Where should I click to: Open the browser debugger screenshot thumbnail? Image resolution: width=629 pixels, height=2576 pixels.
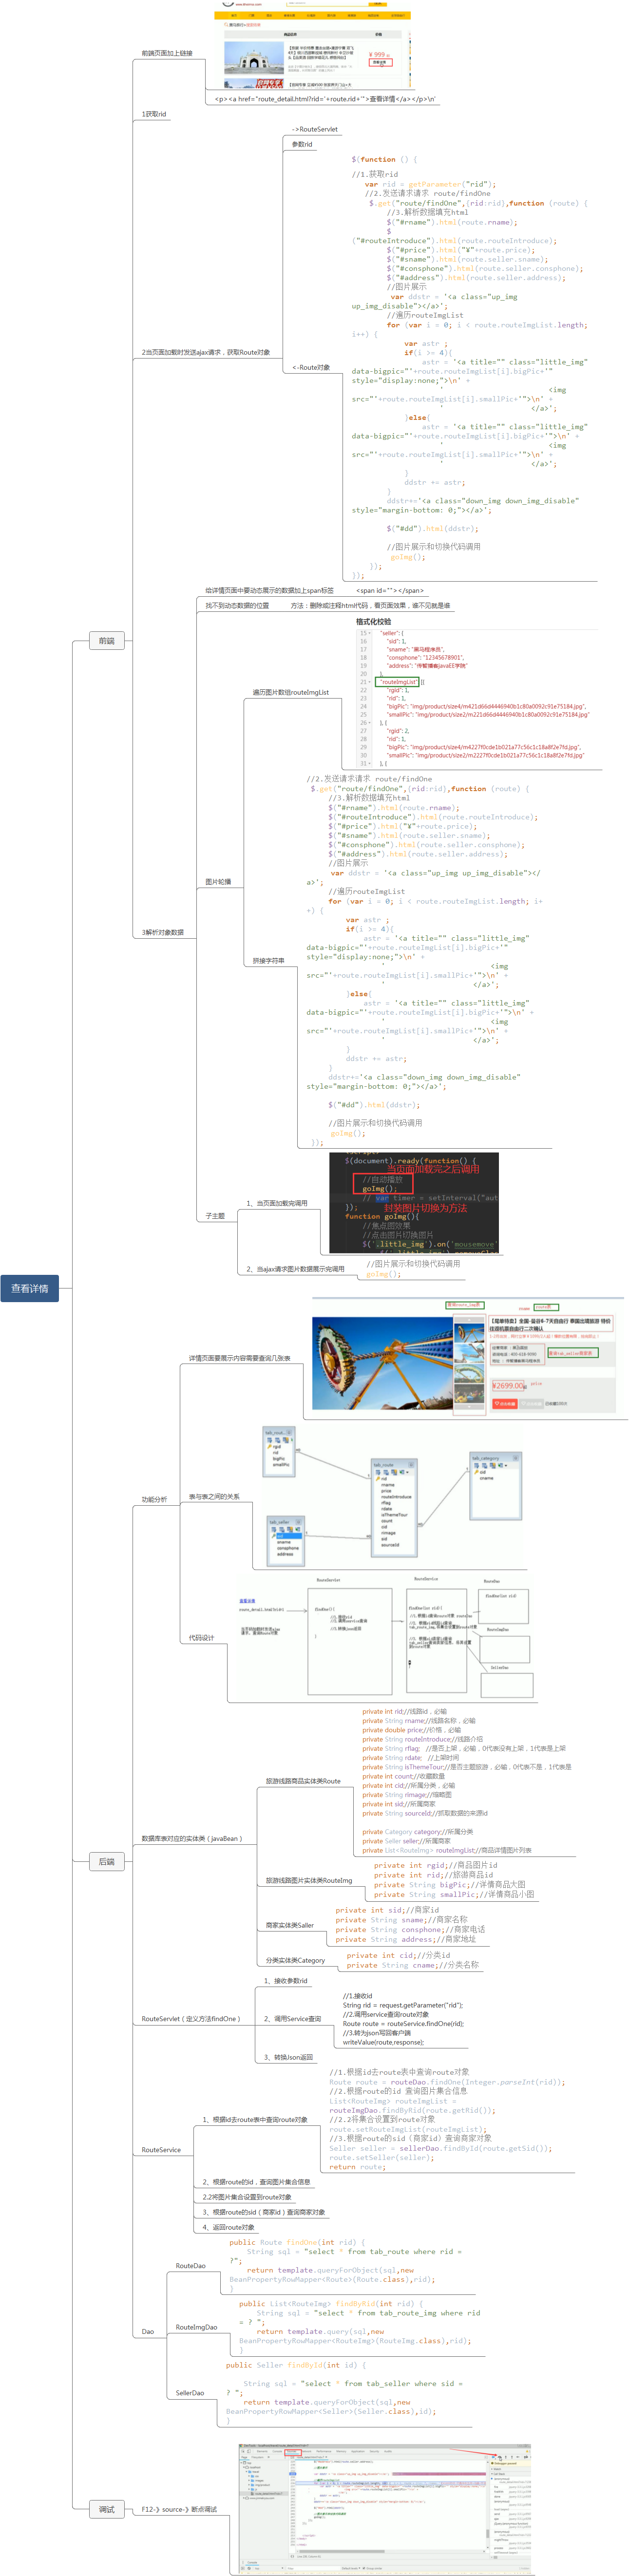click(385, 2509)
